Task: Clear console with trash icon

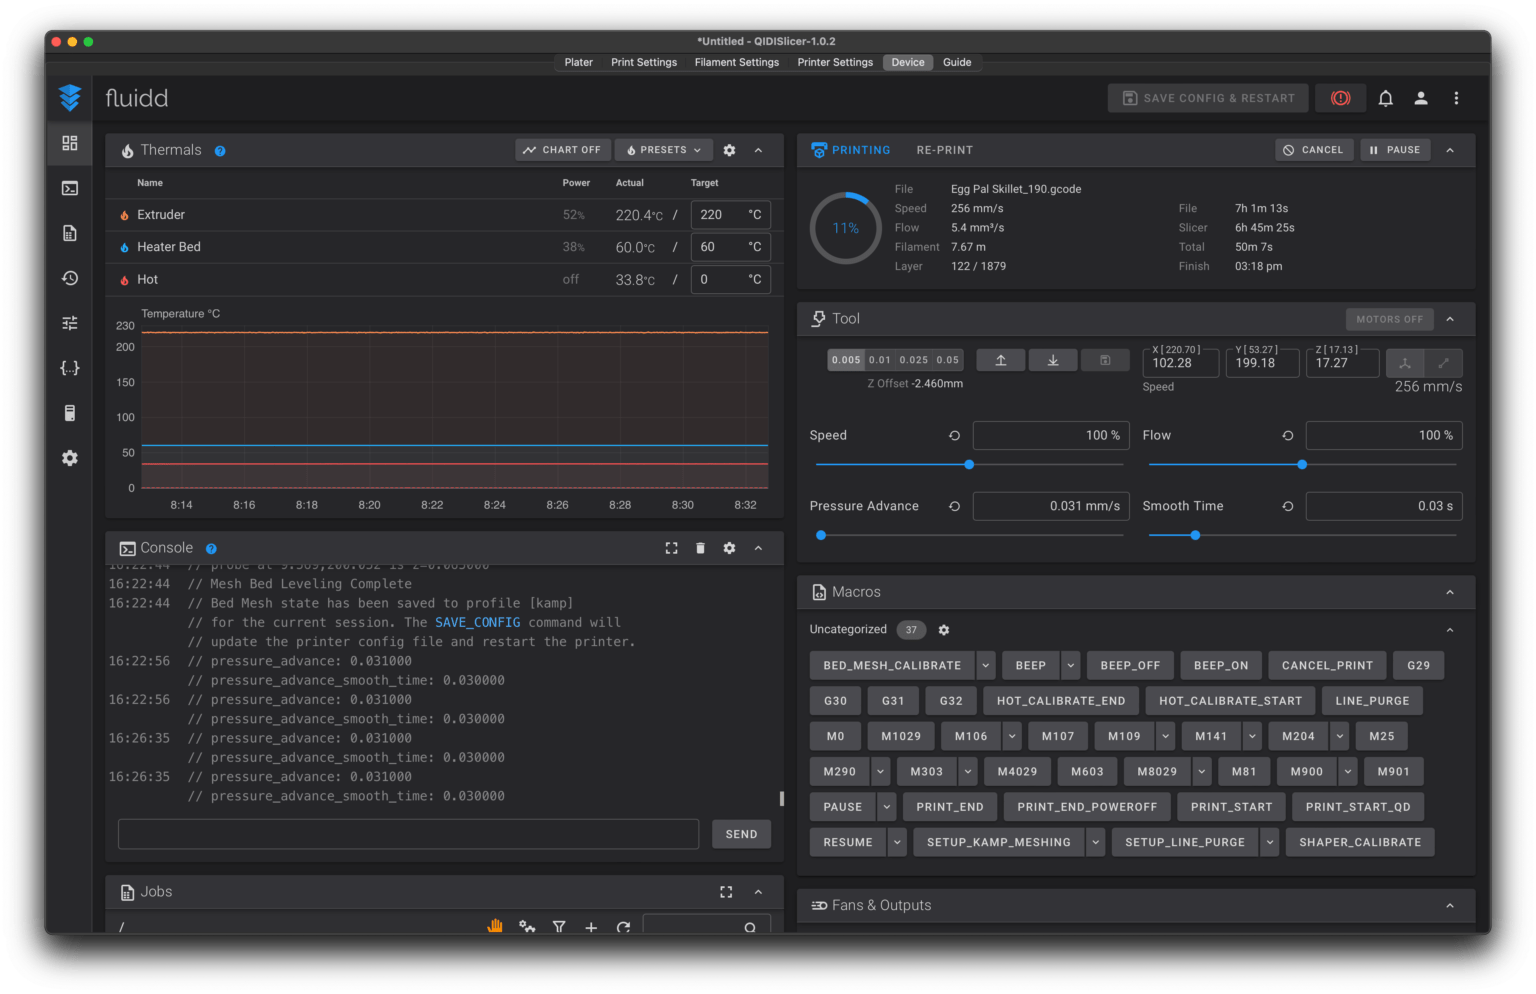Action: [700, 548]
